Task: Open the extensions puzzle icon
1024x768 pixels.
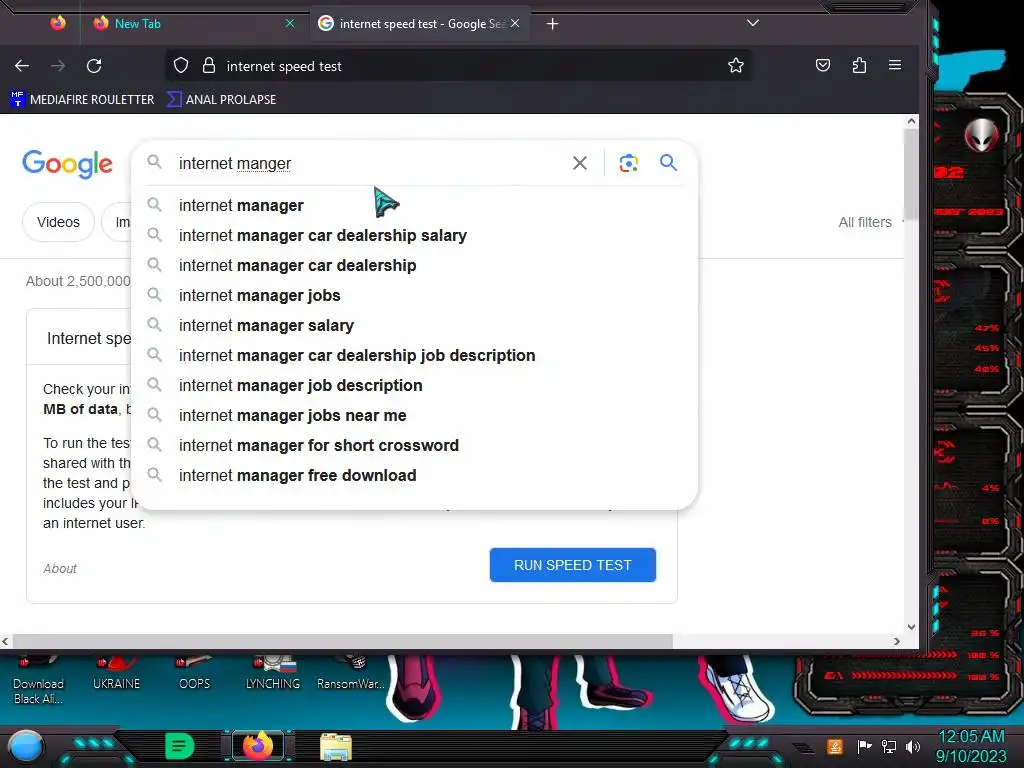Action: coord(859,65)
